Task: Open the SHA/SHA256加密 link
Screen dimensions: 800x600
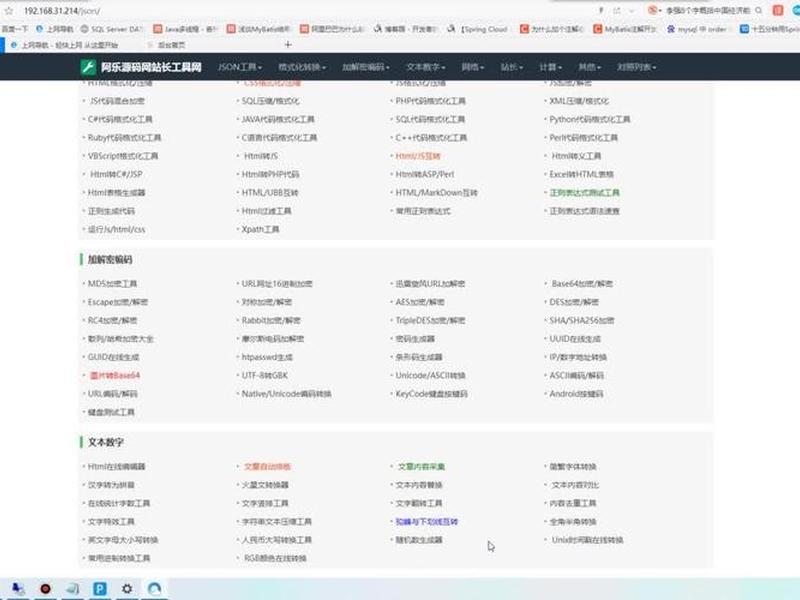Action: pos(582,320)
